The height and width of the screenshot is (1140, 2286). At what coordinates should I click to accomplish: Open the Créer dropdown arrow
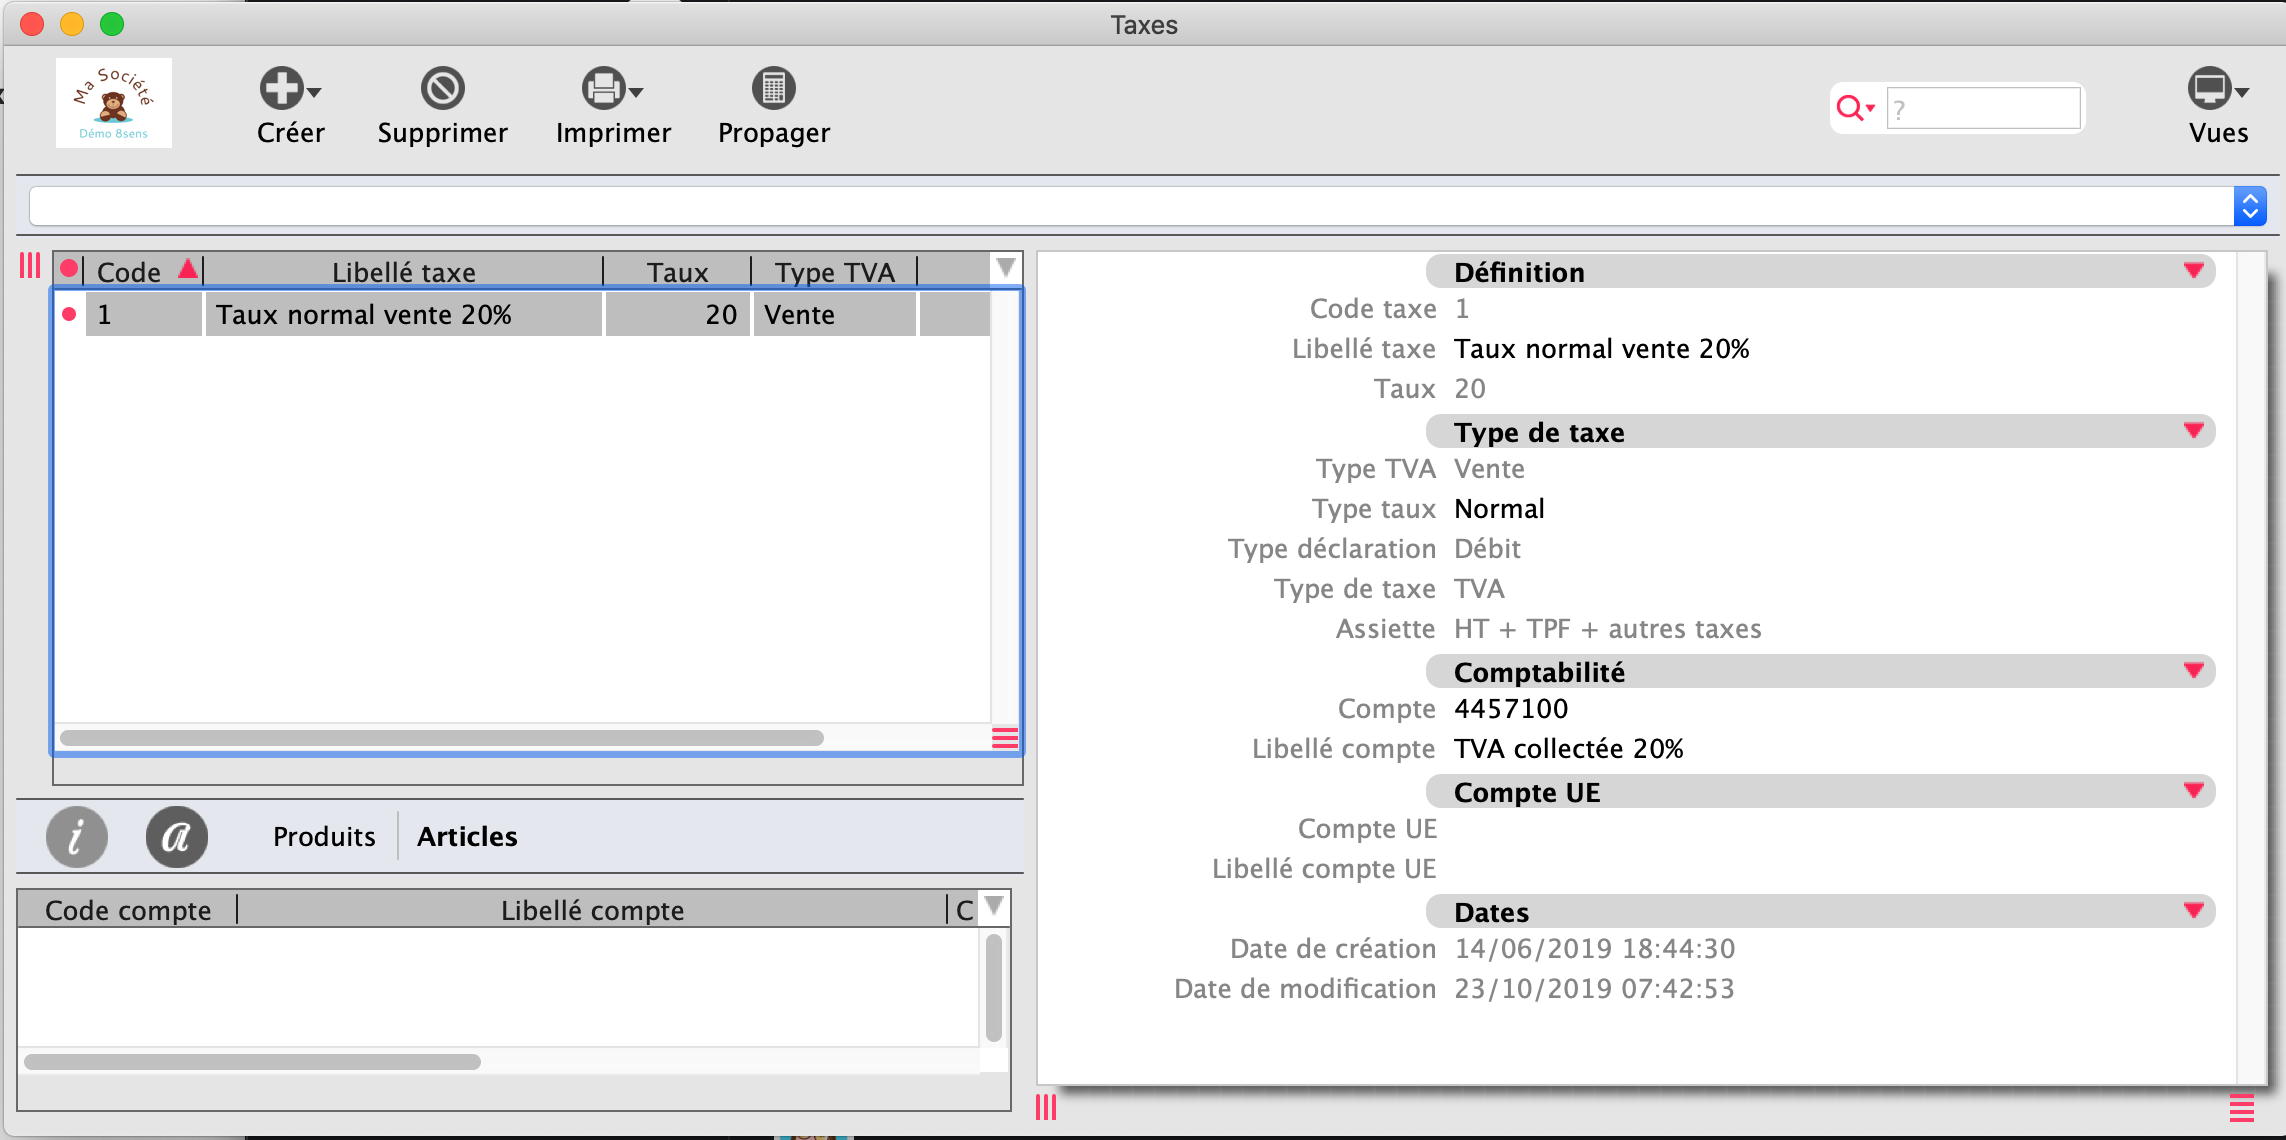click(314, 92)
